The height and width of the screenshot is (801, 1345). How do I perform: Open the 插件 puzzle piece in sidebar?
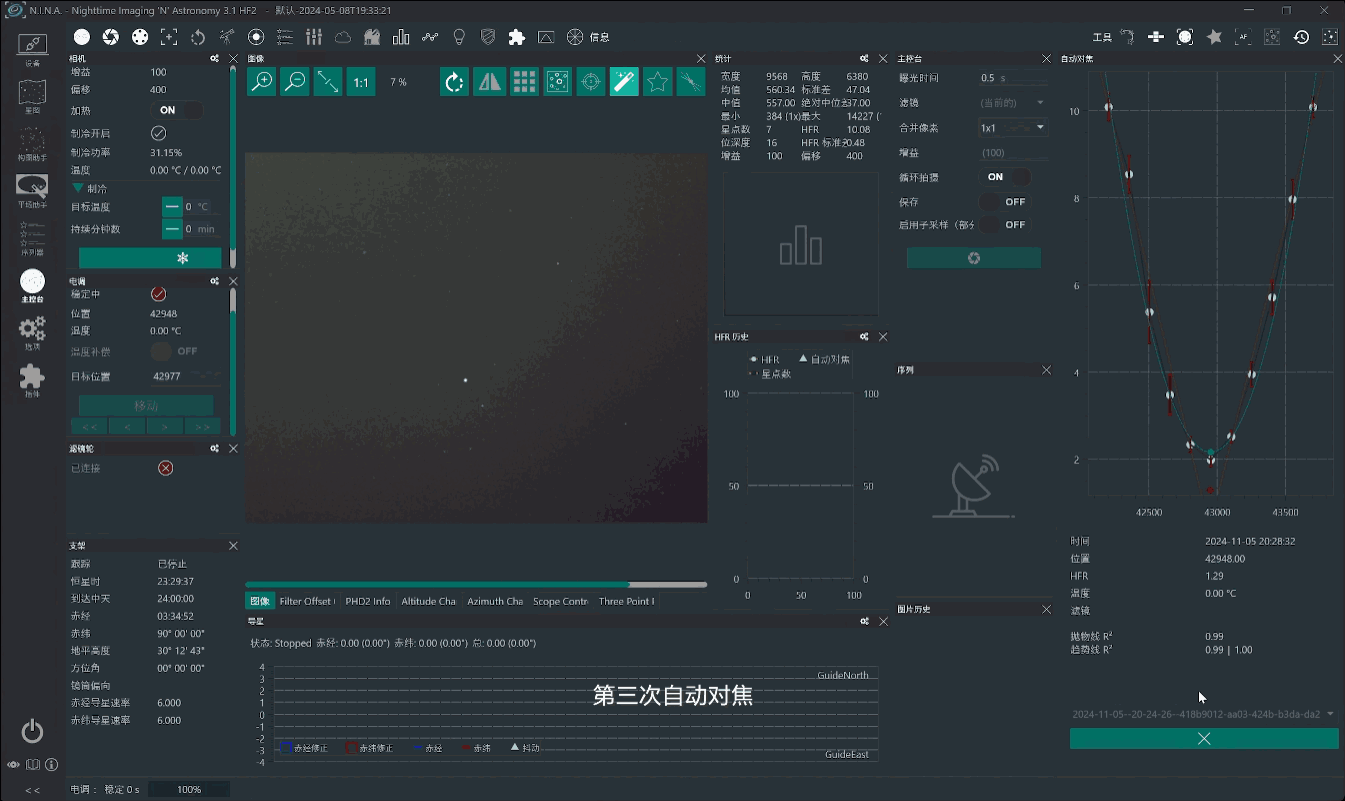[x=32, y=379]
